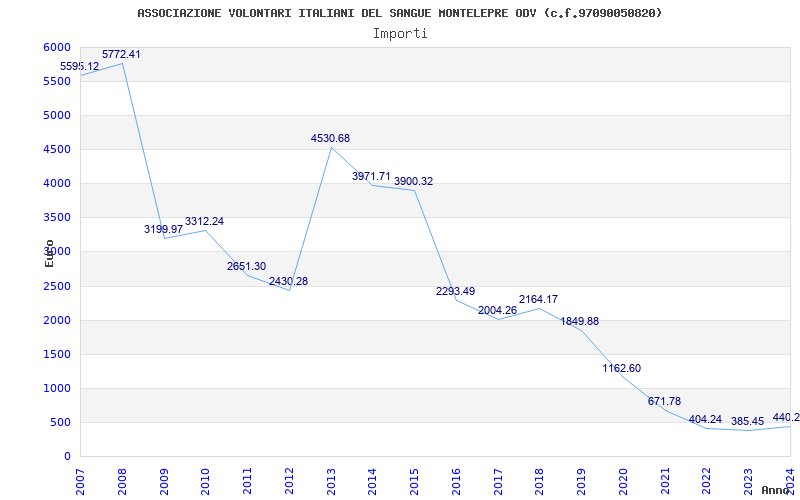800x500 pixels.
Task: Select the y-axis tick 4500
Action: [x=58, y=149]
